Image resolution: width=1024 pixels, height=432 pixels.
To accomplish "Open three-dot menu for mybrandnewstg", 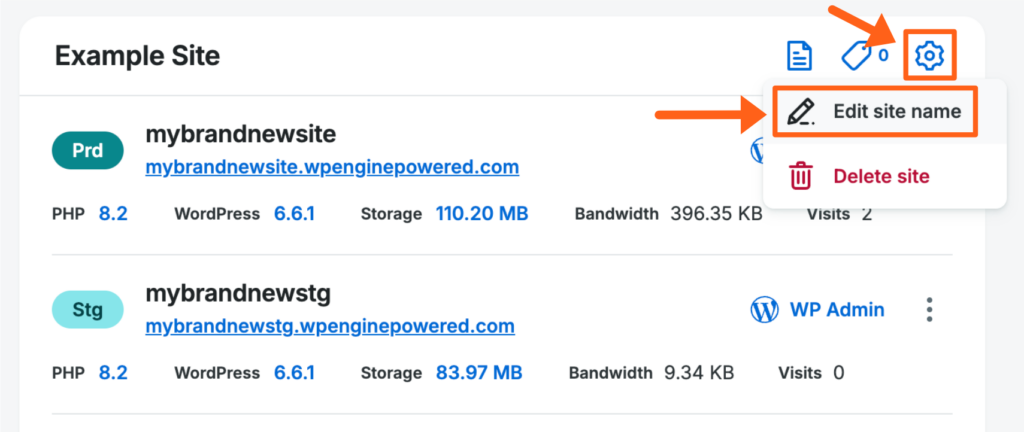I will click(x=930, y=310).
